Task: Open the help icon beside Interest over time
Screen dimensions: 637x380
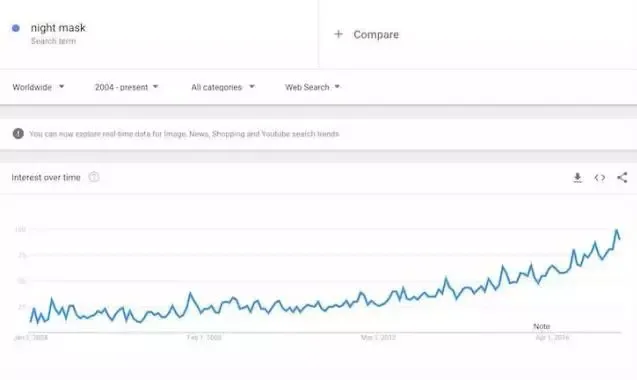Action: 94,177
